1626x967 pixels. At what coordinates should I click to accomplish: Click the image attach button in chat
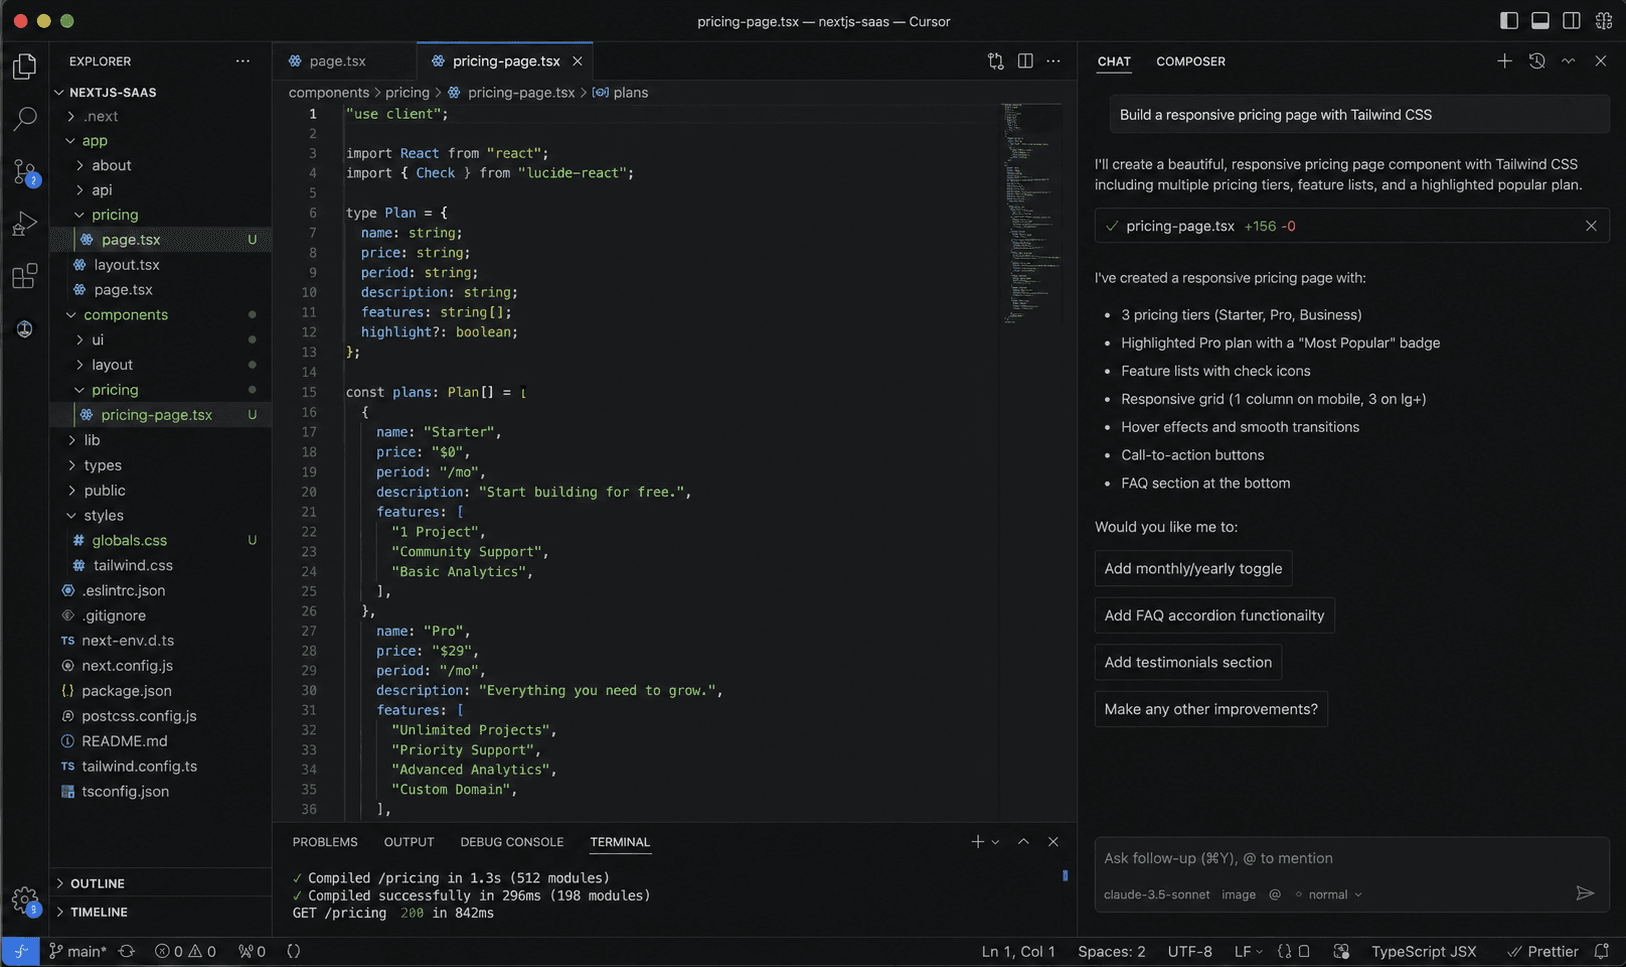(x=1238, y=895)
